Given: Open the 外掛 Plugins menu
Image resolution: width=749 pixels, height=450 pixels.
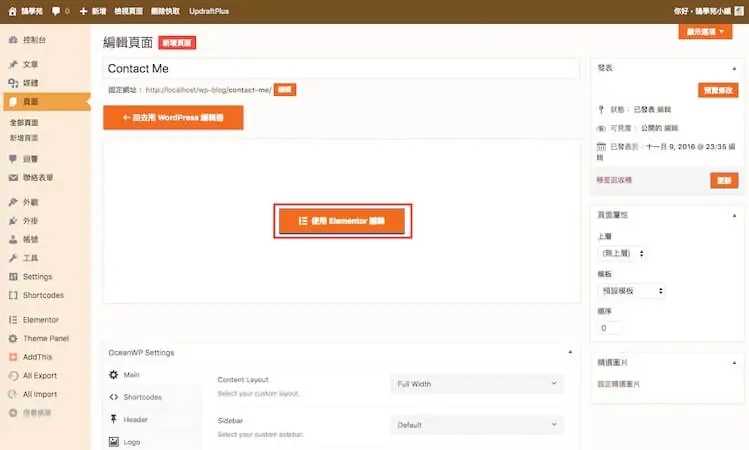Looking at the screenshot, I should pos(24,221).
